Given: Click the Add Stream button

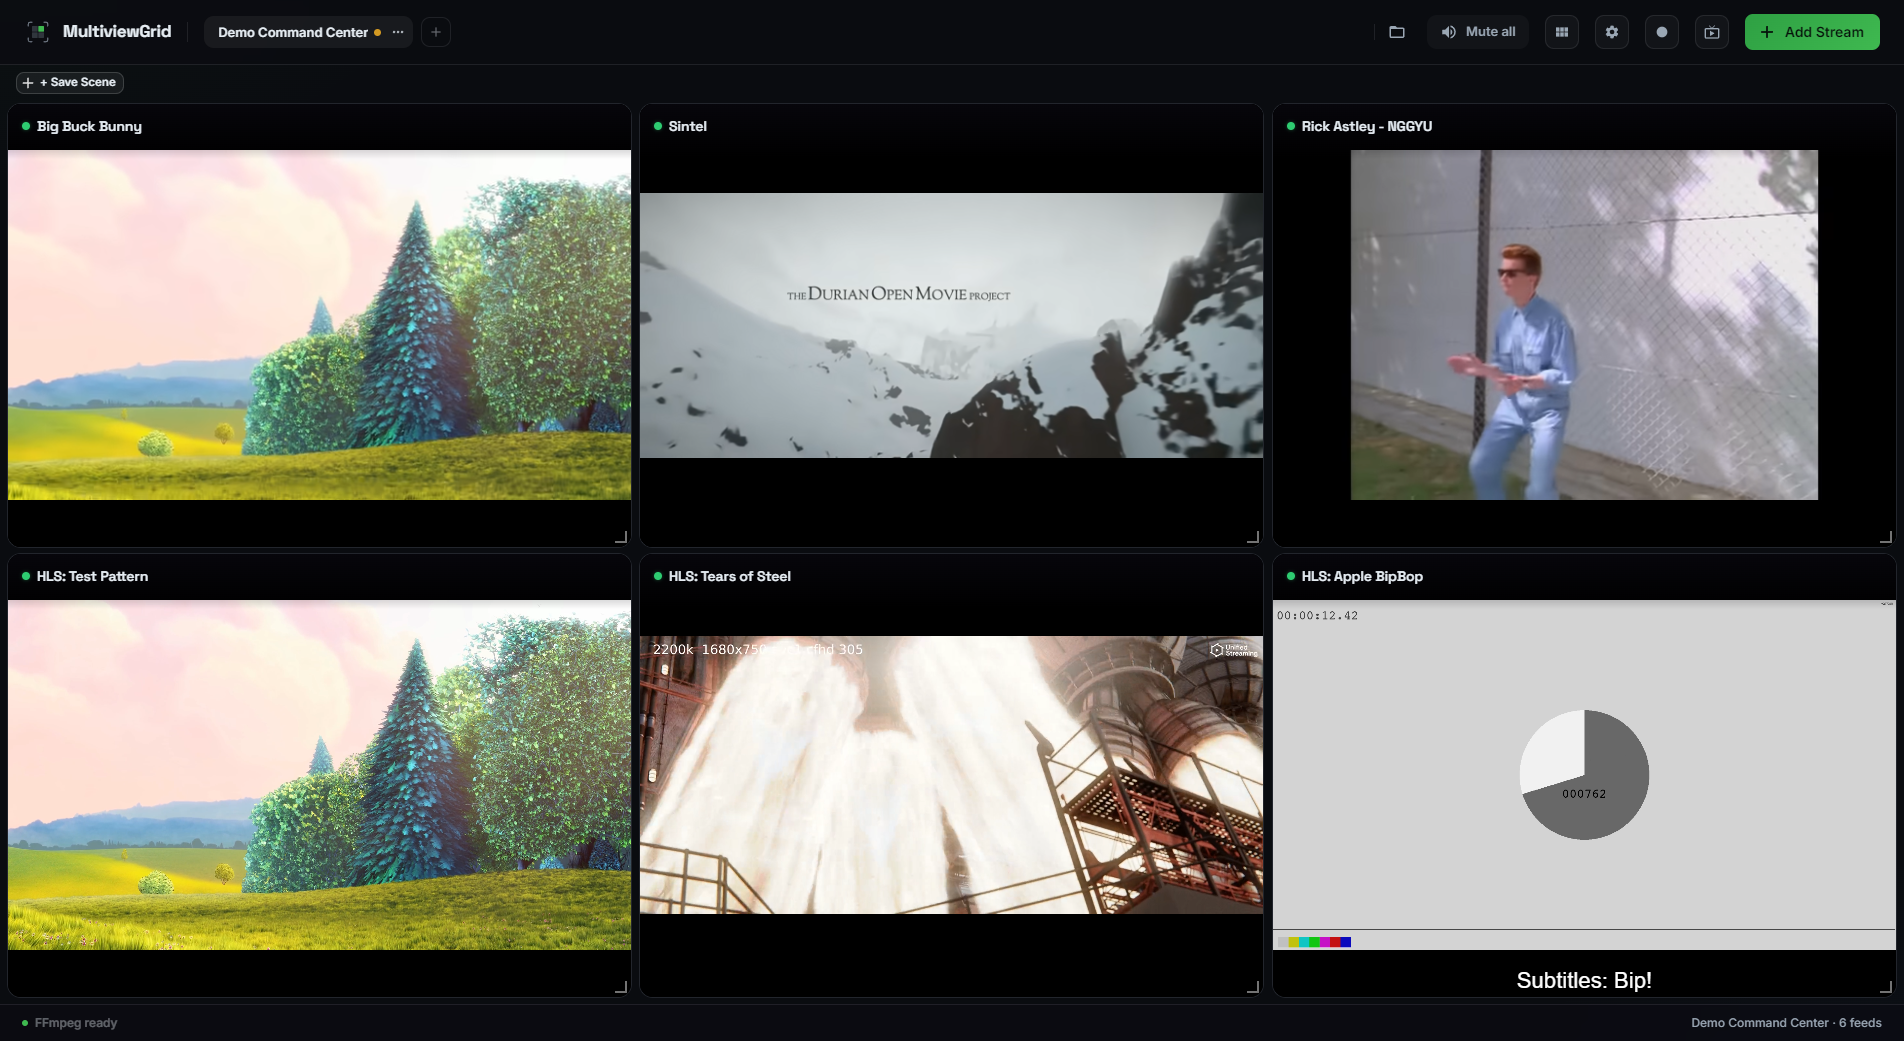Looking at the screenshot, I should (x=1812, y=32).
